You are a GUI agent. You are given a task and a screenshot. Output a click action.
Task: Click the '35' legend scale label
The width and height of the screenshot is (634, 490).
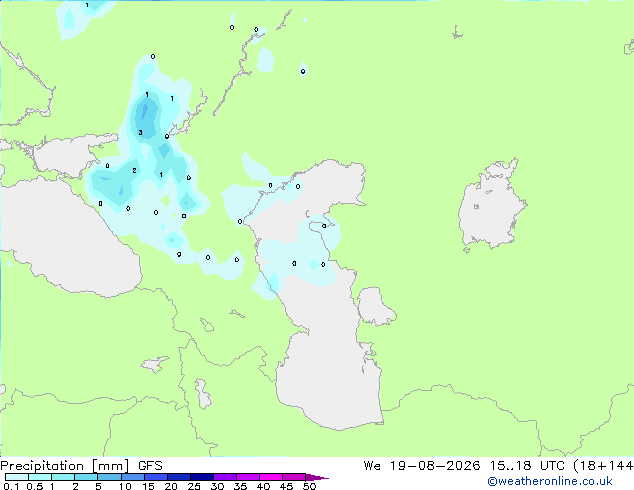(x=240, y=486)
